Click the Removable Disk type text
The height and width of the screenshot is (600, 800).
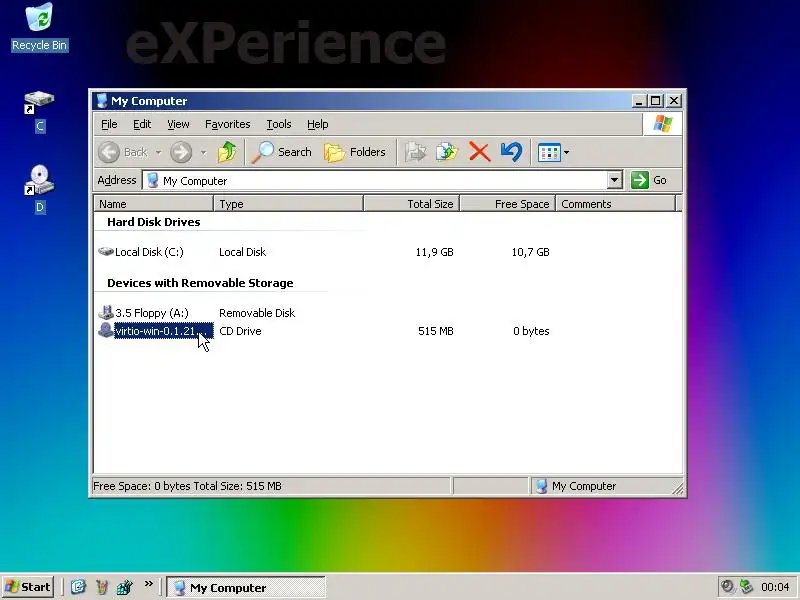point(257,313)
